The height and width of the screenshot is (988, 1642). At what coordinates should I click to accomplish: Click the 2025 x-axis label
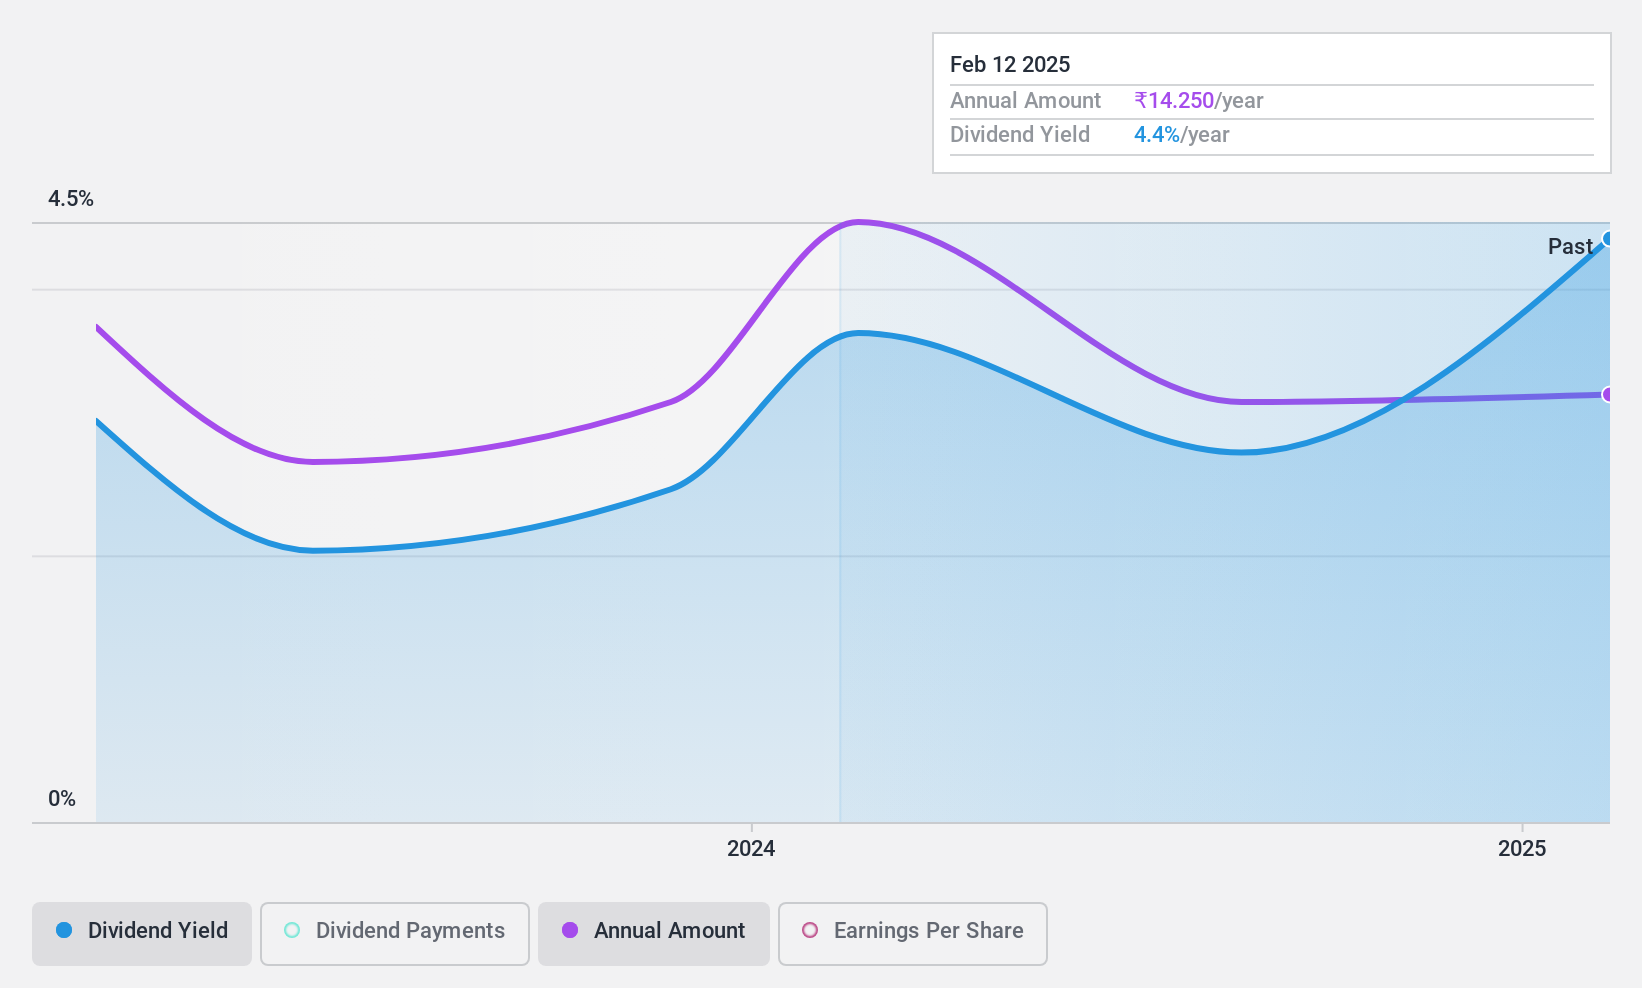(1522, 848)
